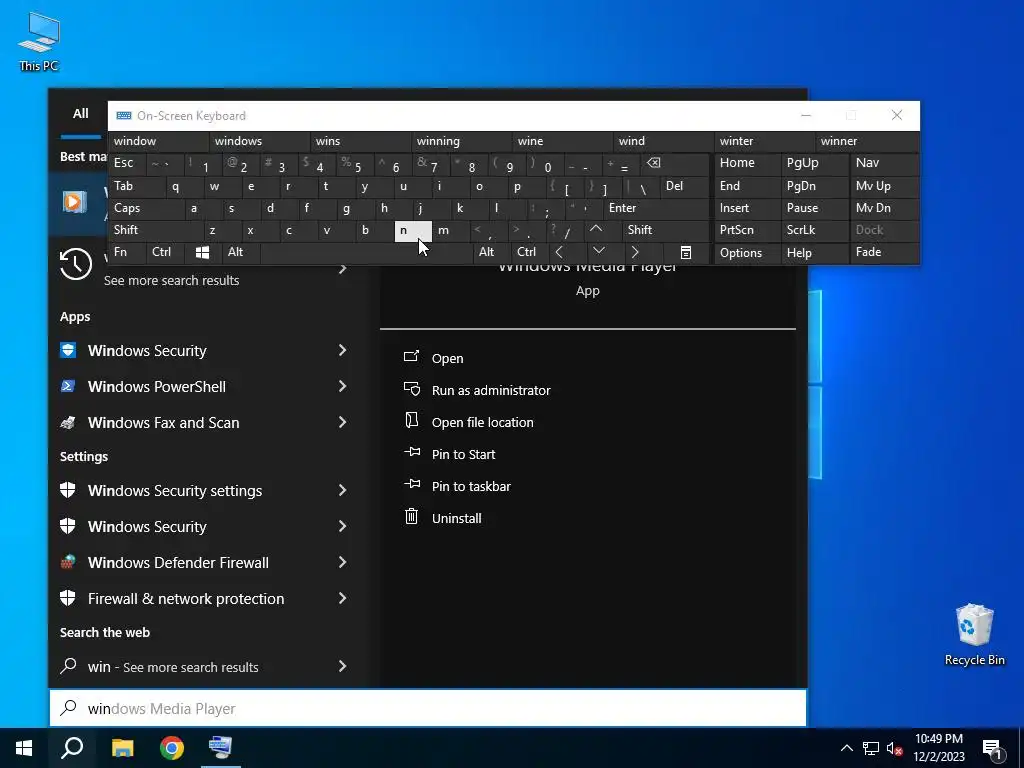
Task: Click the search text input box
Action: [x=428, y=708]
